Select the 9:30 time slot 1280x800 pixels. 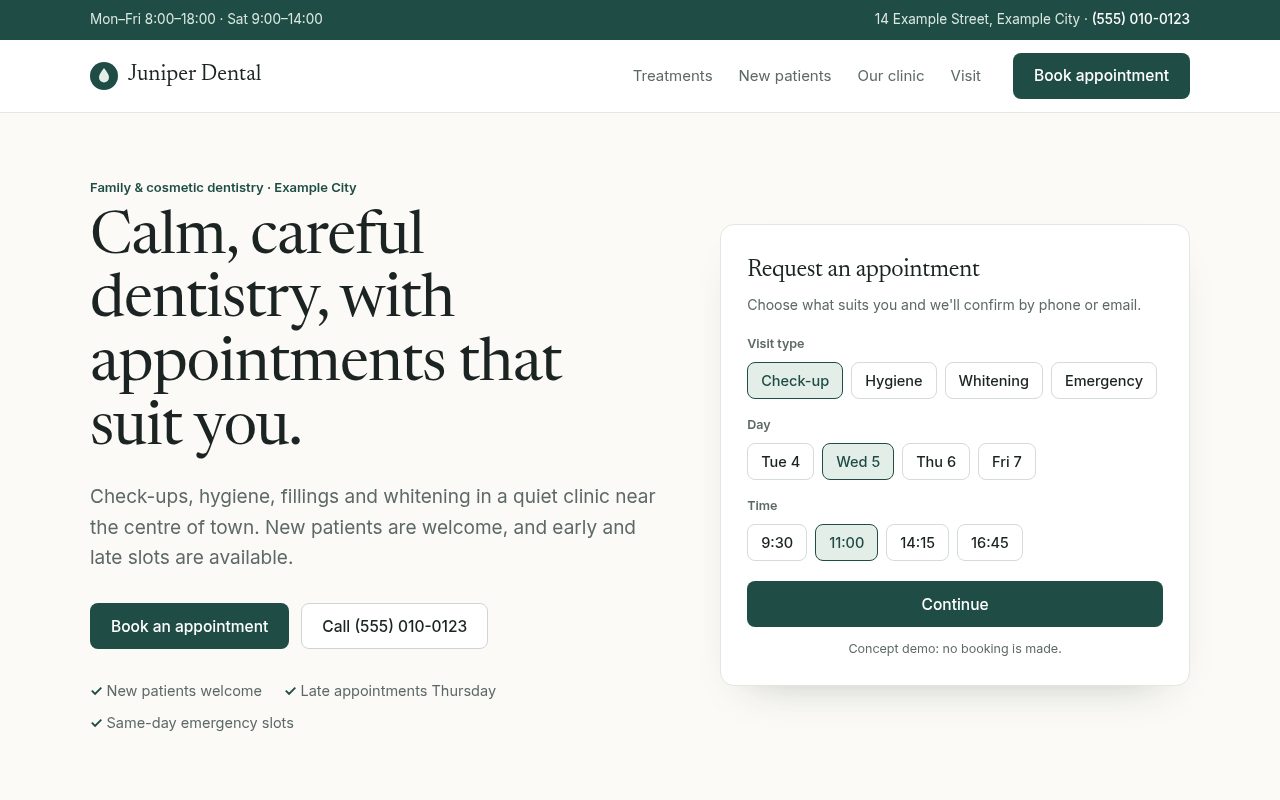[x=777, y=543]
